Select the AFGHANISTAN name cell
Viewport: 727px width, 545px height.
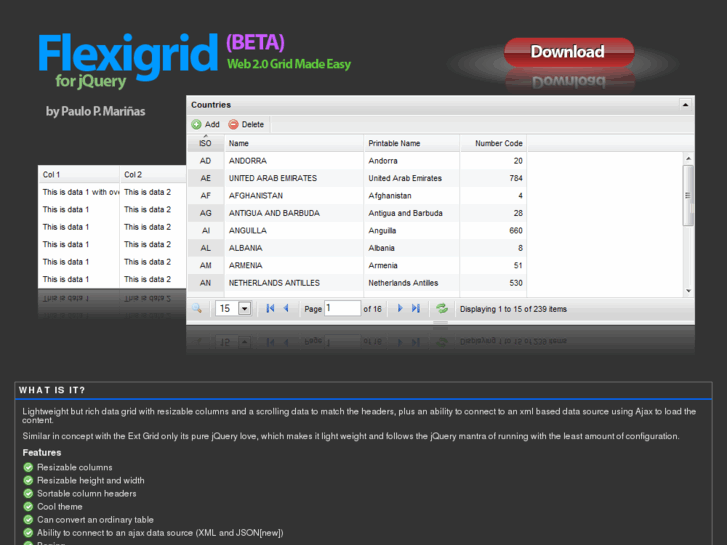(294, 196)
